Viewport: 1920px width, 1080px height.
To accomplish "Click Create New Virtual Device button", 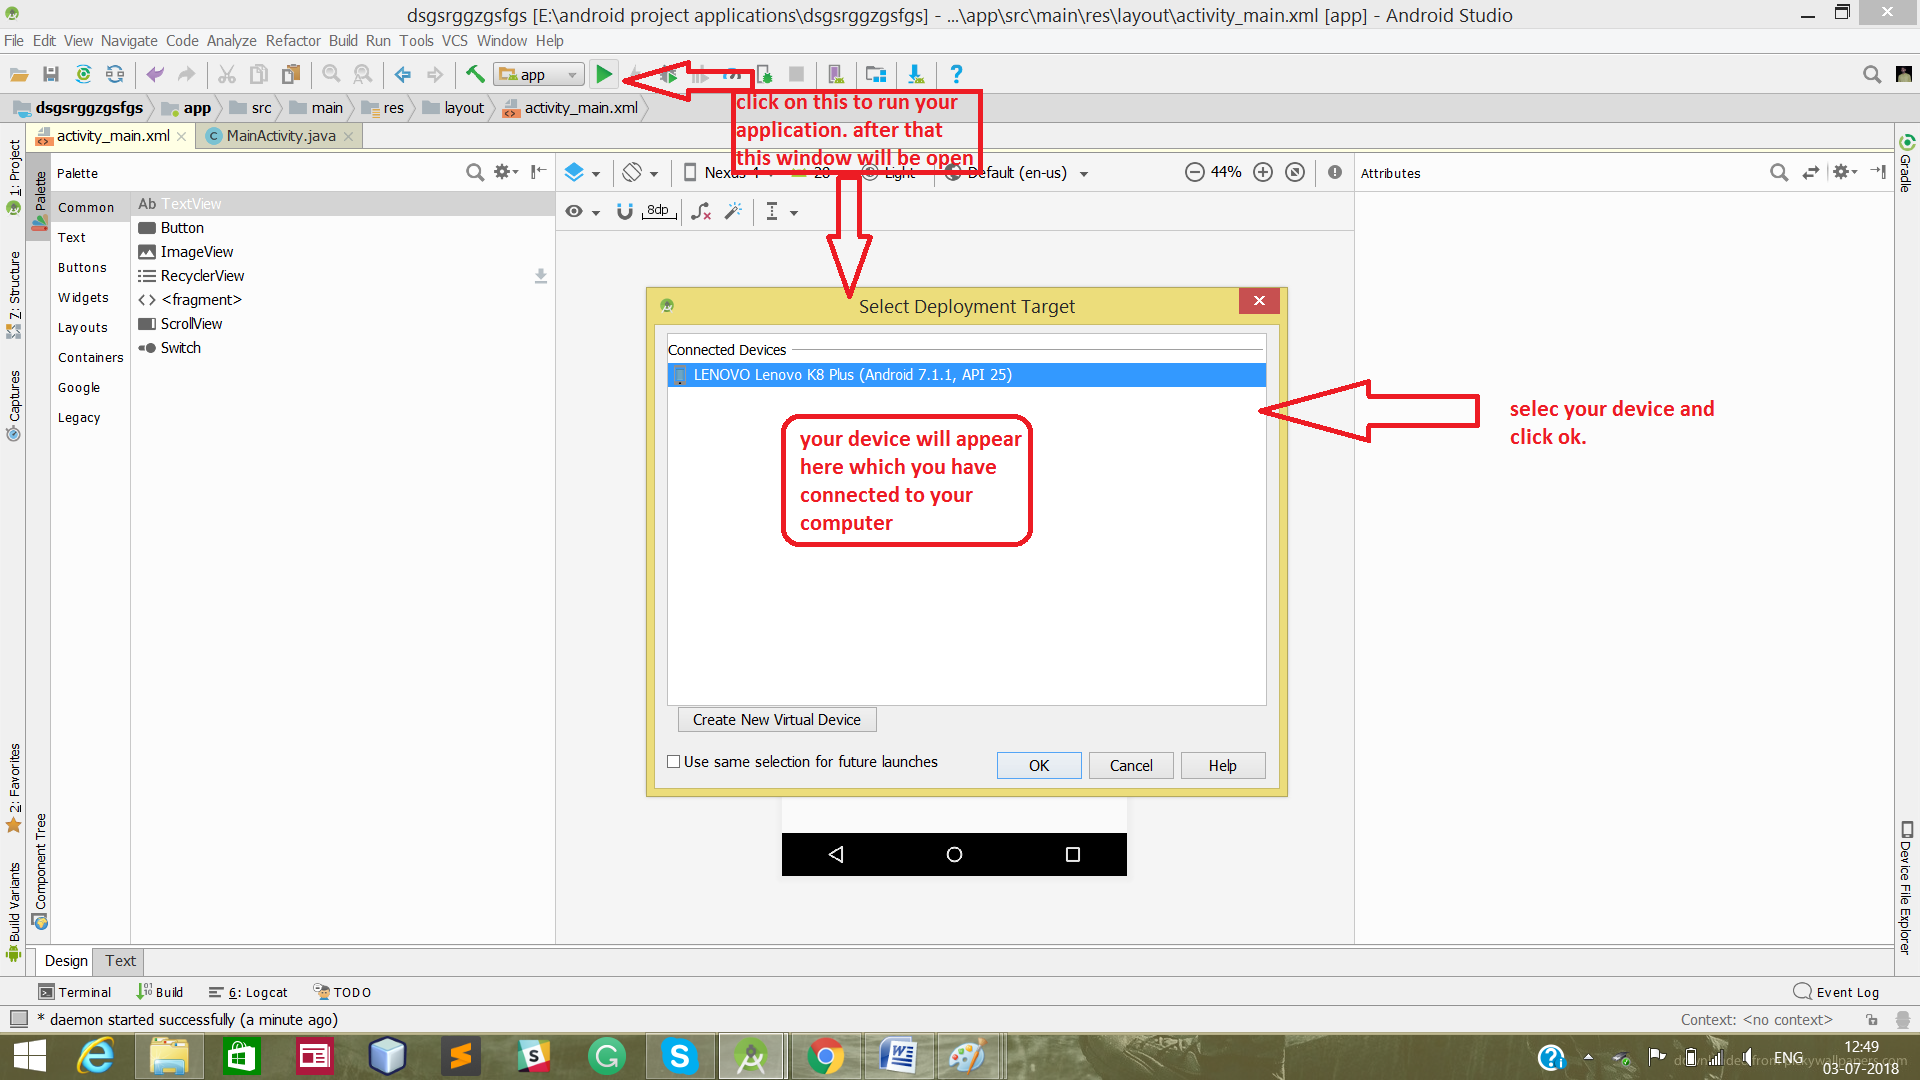I will [x=777, y=720].
